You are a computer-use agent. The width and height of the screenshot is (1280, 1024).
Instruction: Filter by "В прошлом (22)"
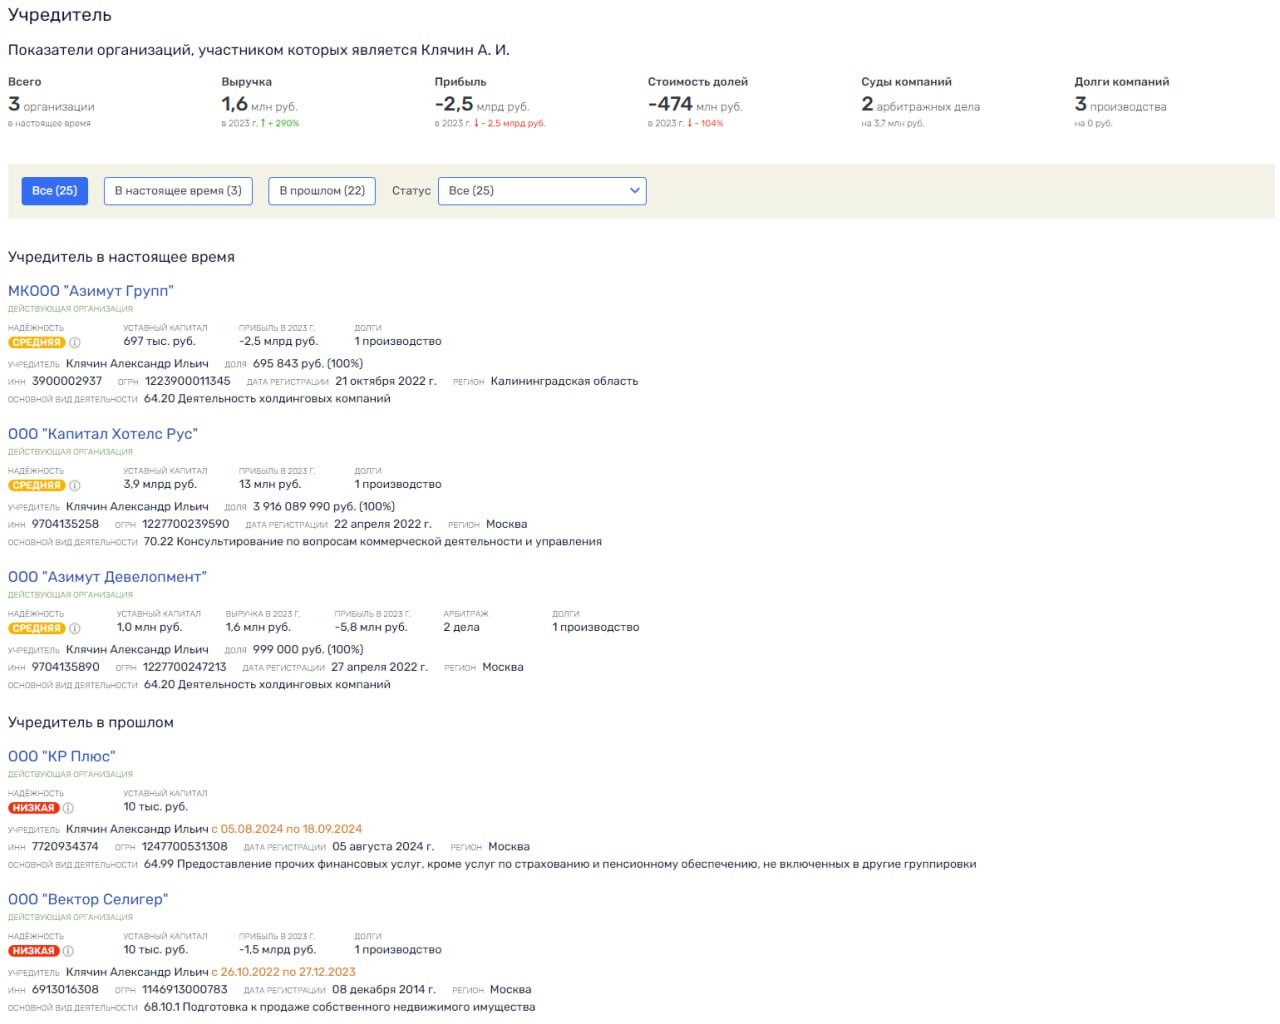pyautogui.click(x=322, y=191)
